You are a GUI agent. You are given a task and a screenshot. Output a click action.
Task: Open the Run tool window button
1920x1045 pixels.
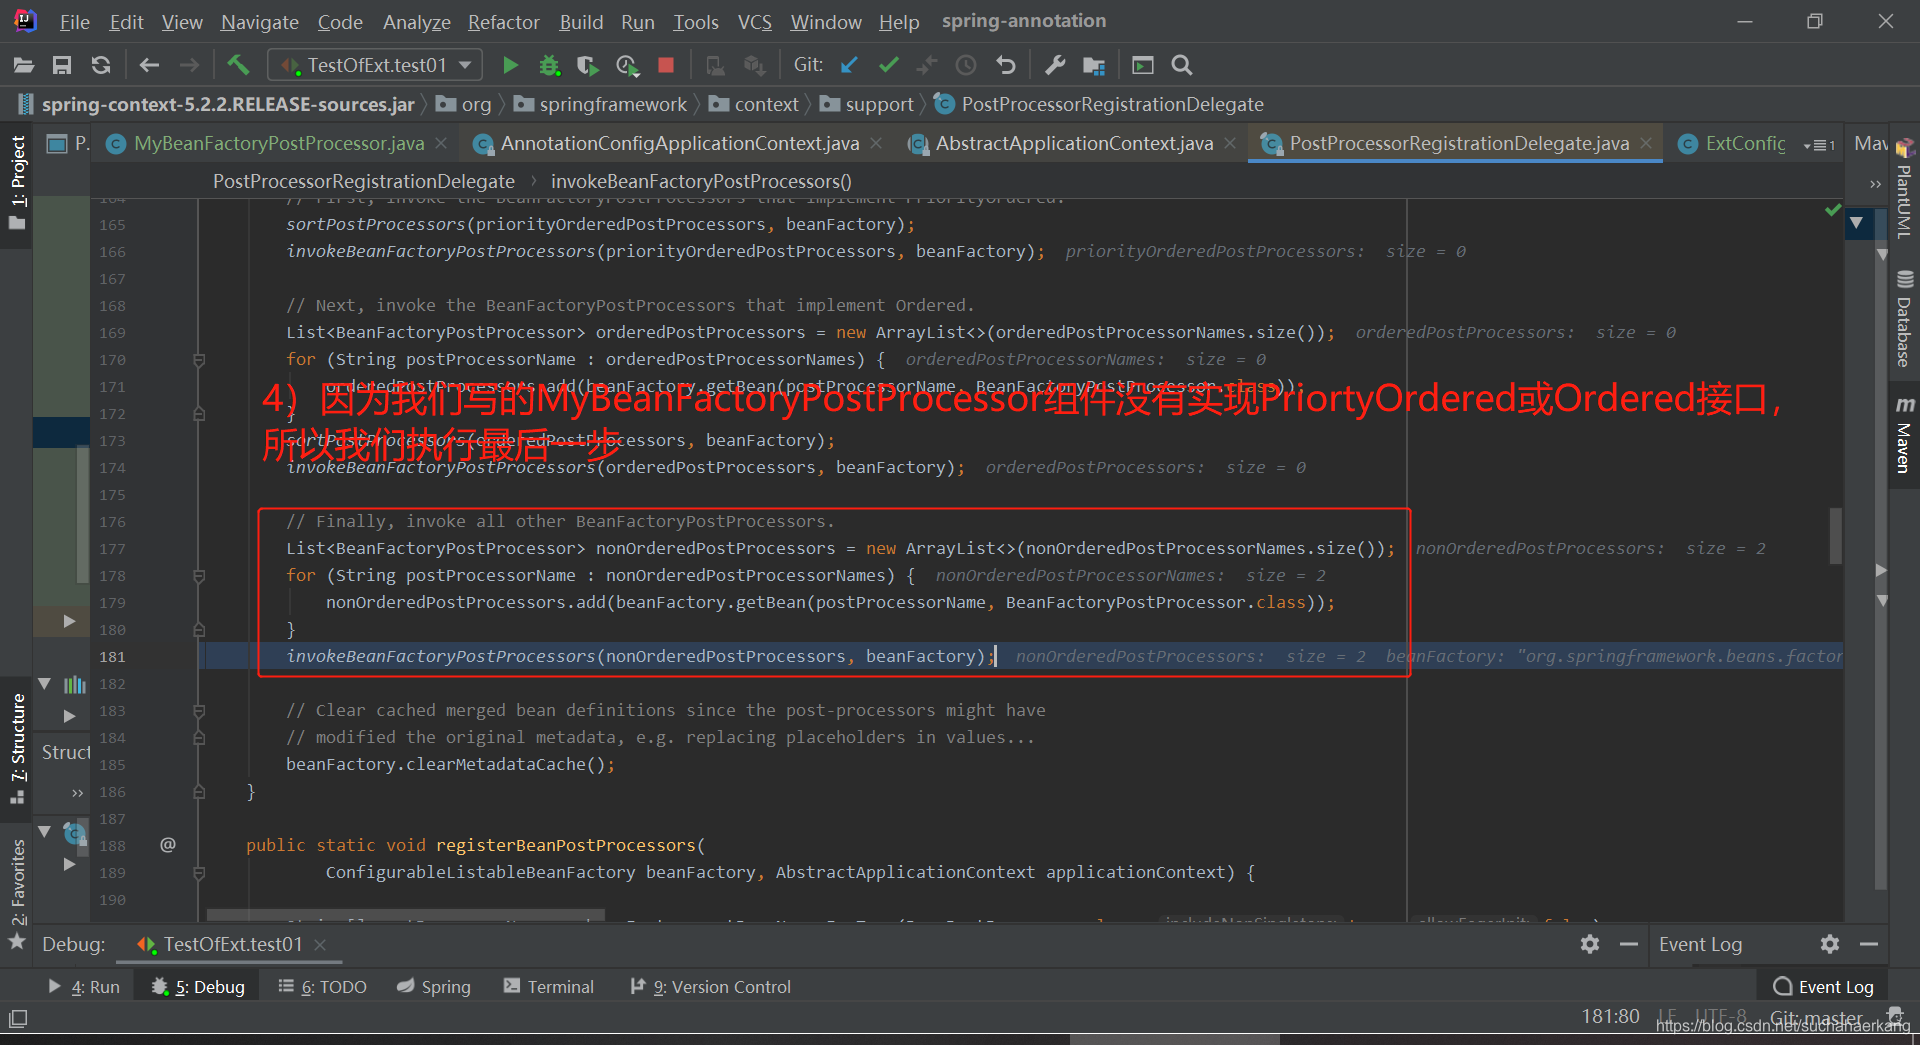(x=84, y=987)
